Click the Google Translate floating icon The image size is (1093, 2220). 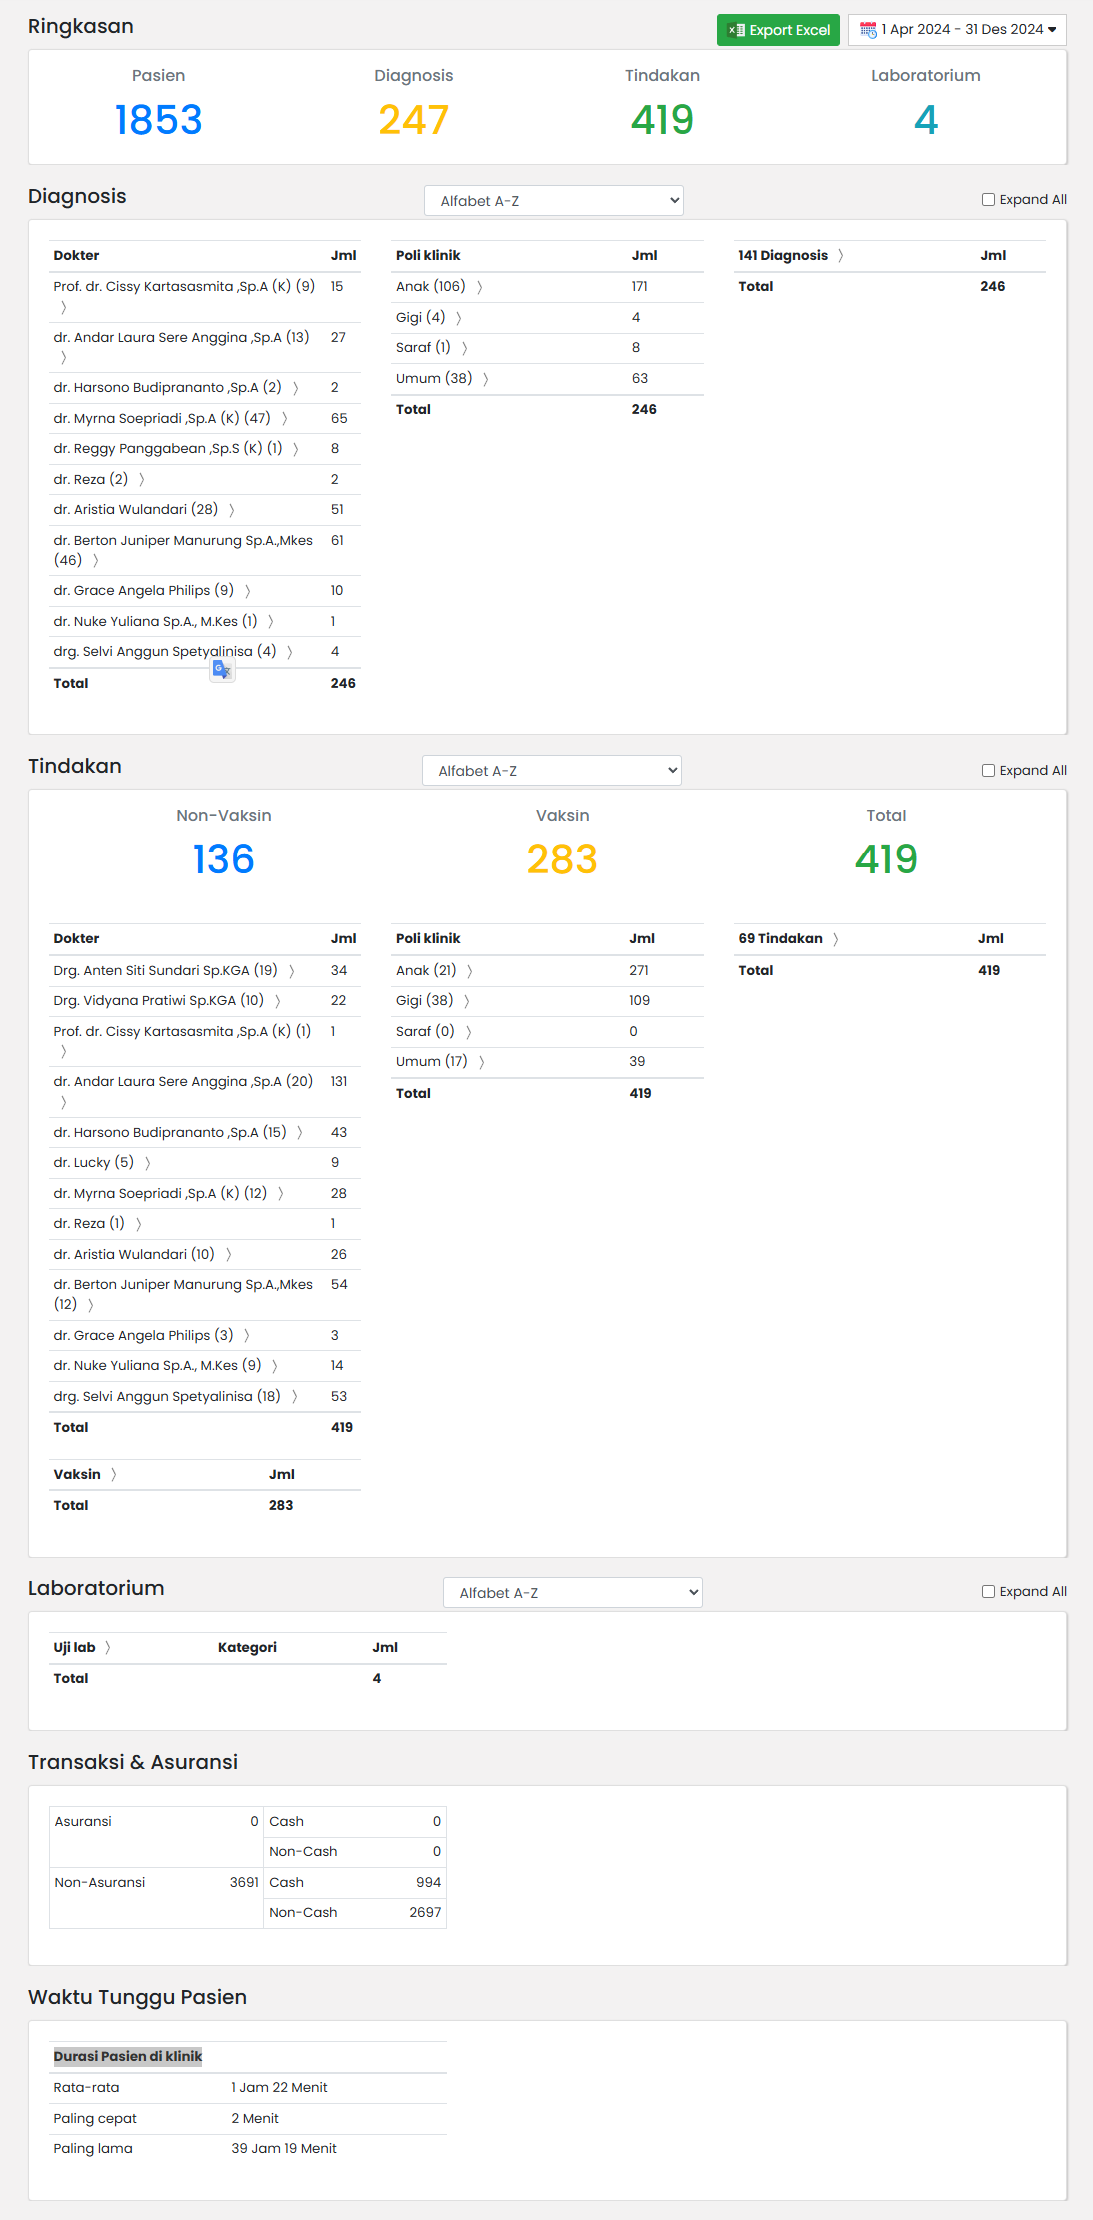pos(222,670)
